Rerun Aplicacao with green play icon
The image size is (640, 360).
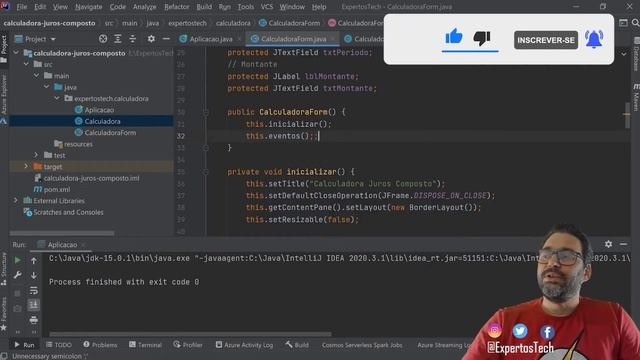(18, 260)
